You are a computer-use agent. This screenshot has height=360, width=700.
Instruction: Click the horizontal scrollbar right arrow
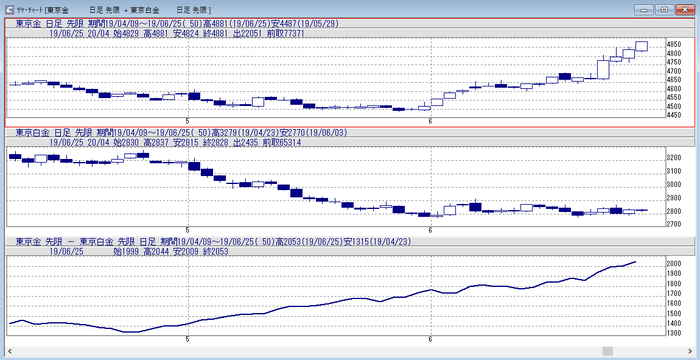pos(691,351)
